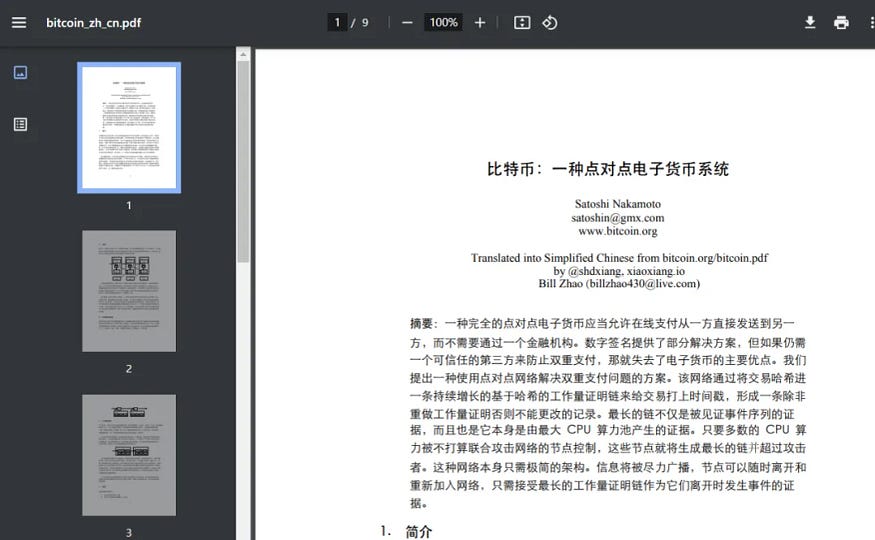The image size is (875, 540).
Task: Show the thumbnails view in sidebar
Action: [20, 73]
